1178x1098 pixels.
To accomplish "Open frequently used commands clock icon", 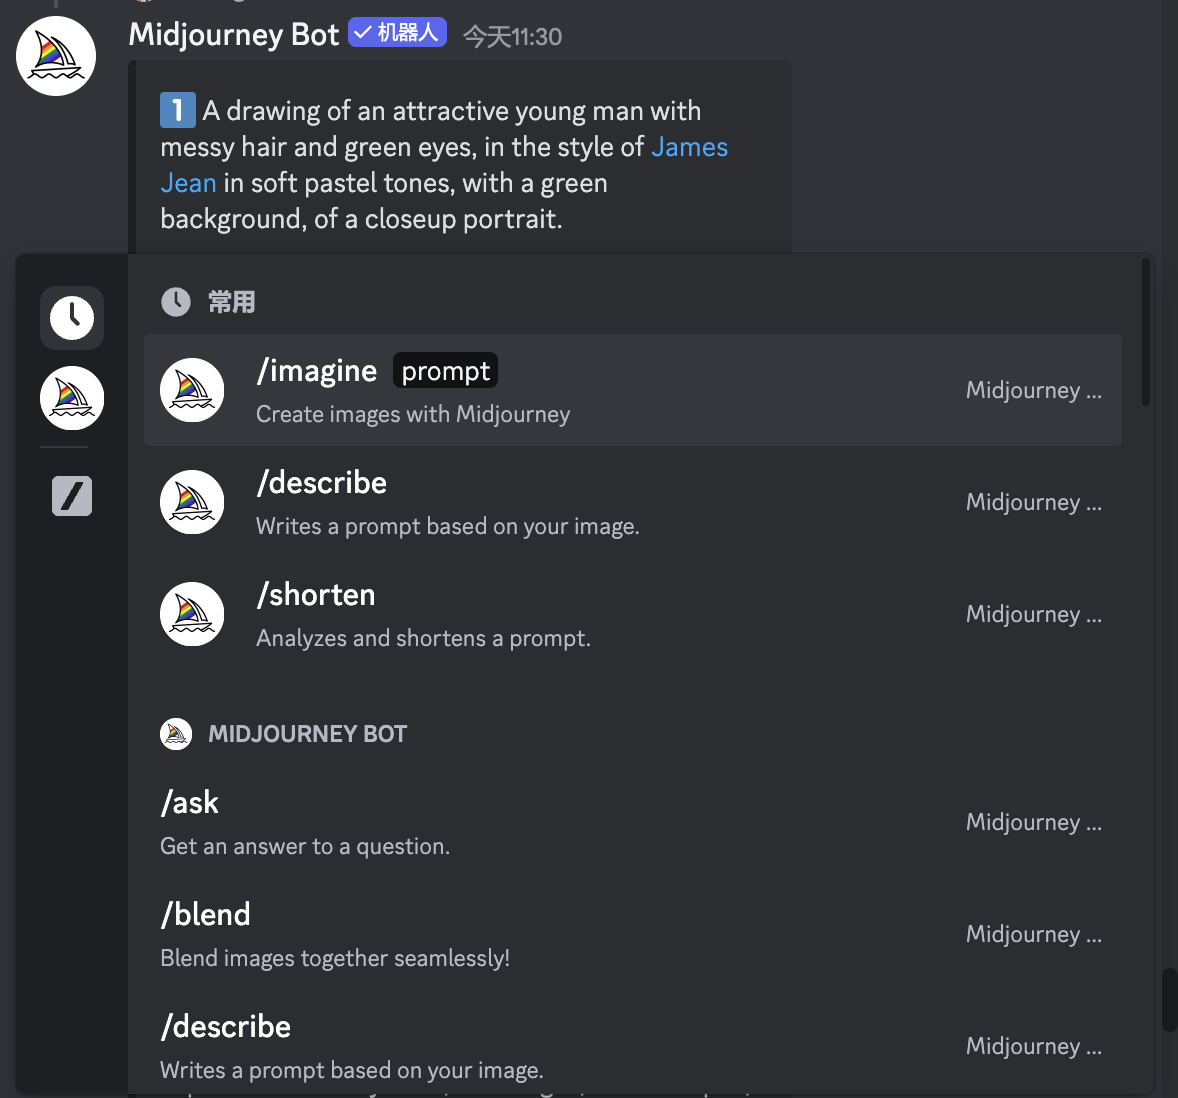I will tap(72, 318).
